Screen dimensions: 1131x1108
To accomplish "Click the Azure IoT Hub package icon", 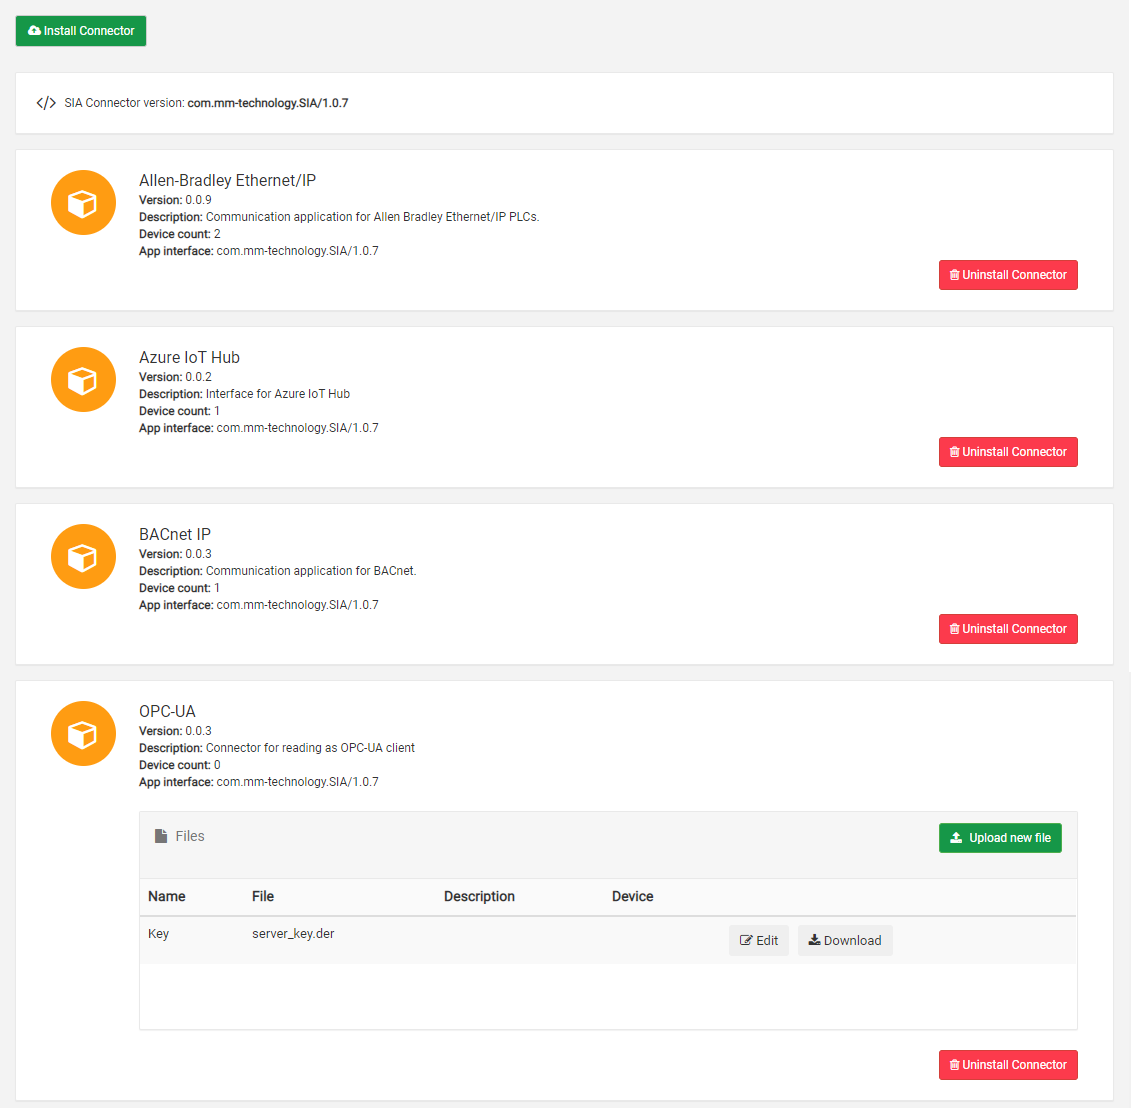I will pos(83,379).
